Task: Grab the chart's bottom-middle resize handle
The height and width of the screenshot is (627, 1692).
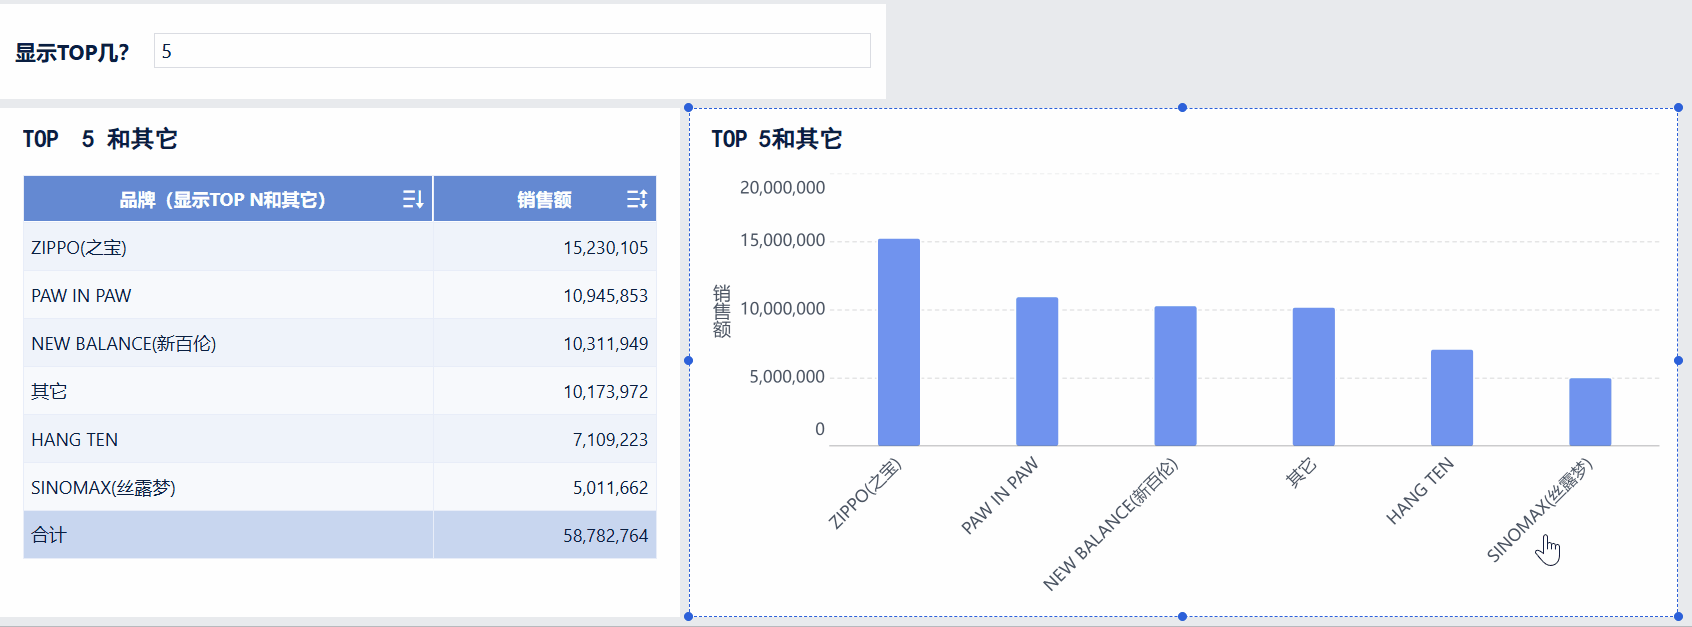Action: [x=1183, y=616]
